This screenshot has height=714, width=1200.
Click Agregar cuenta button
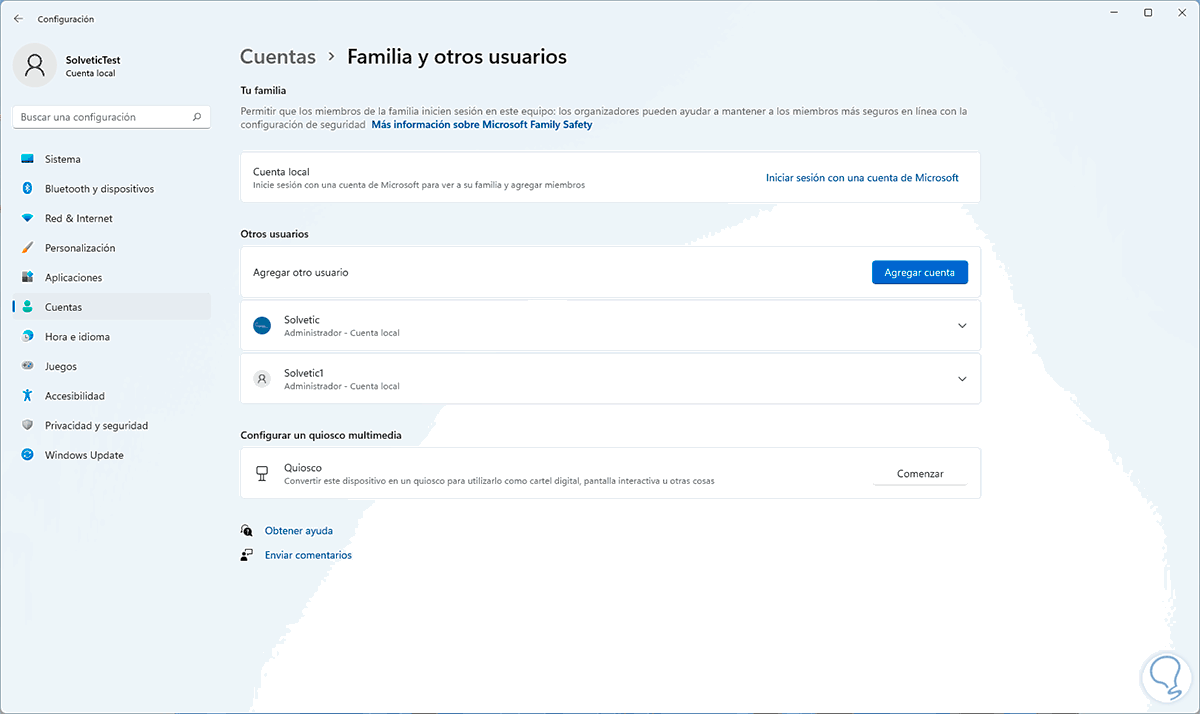[x=919, y=272]
